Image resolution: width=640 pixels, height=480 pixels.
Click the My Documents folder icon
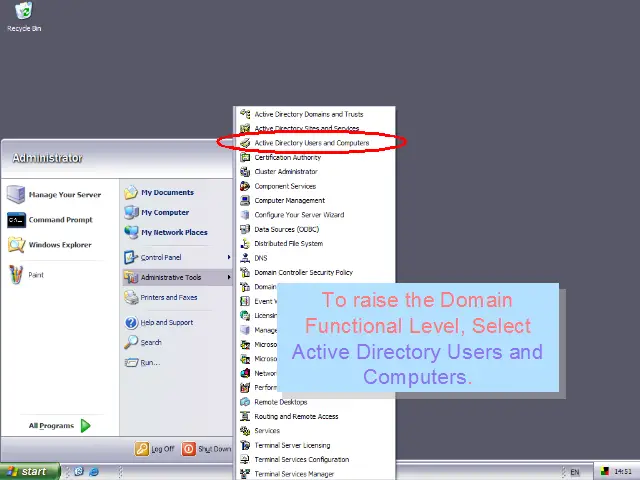[x=131, y=192]
